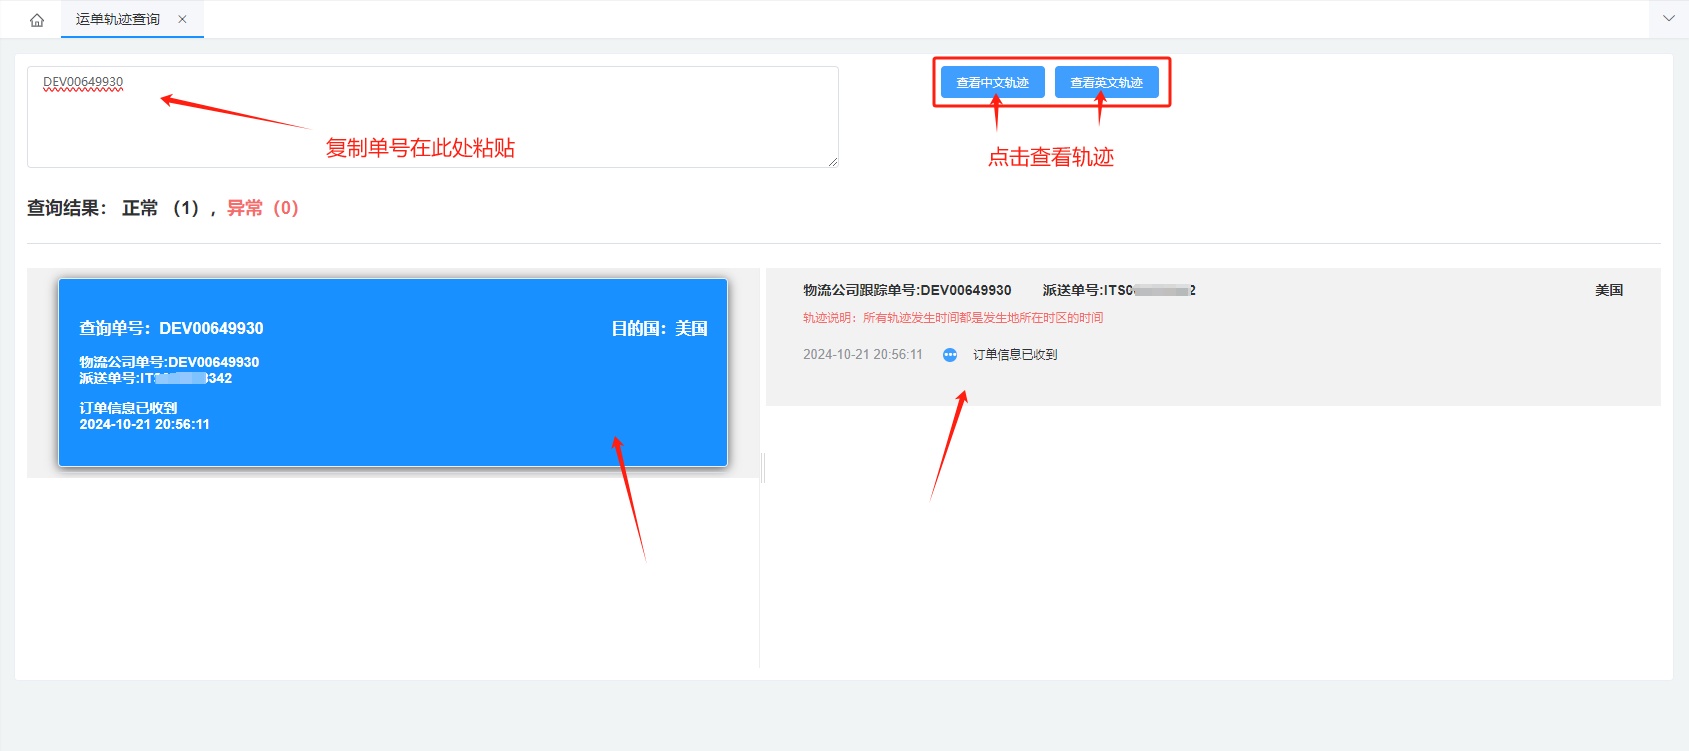
Task: Click the 订单信息已收到 tracking event entry
Action: [1014, 355]
